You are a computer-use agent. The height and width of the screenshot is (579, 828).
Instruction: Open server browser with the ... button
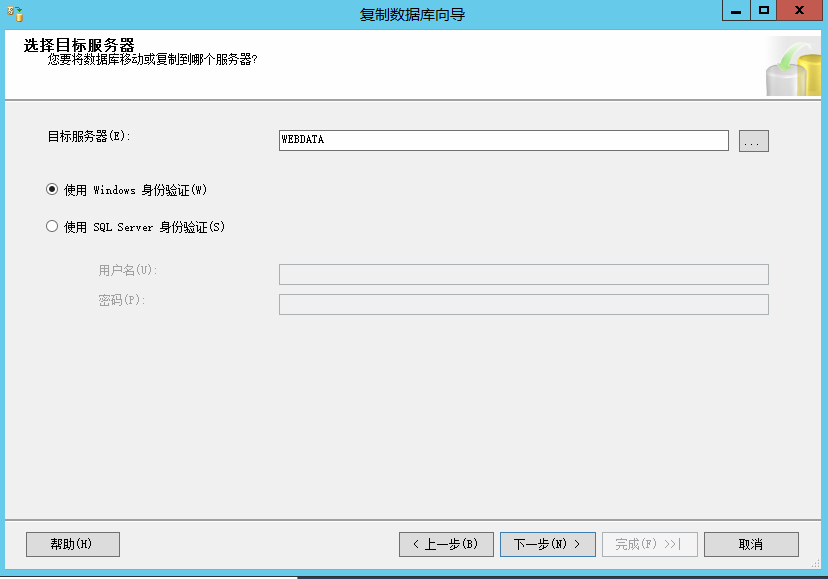click(x=753, y=141)
